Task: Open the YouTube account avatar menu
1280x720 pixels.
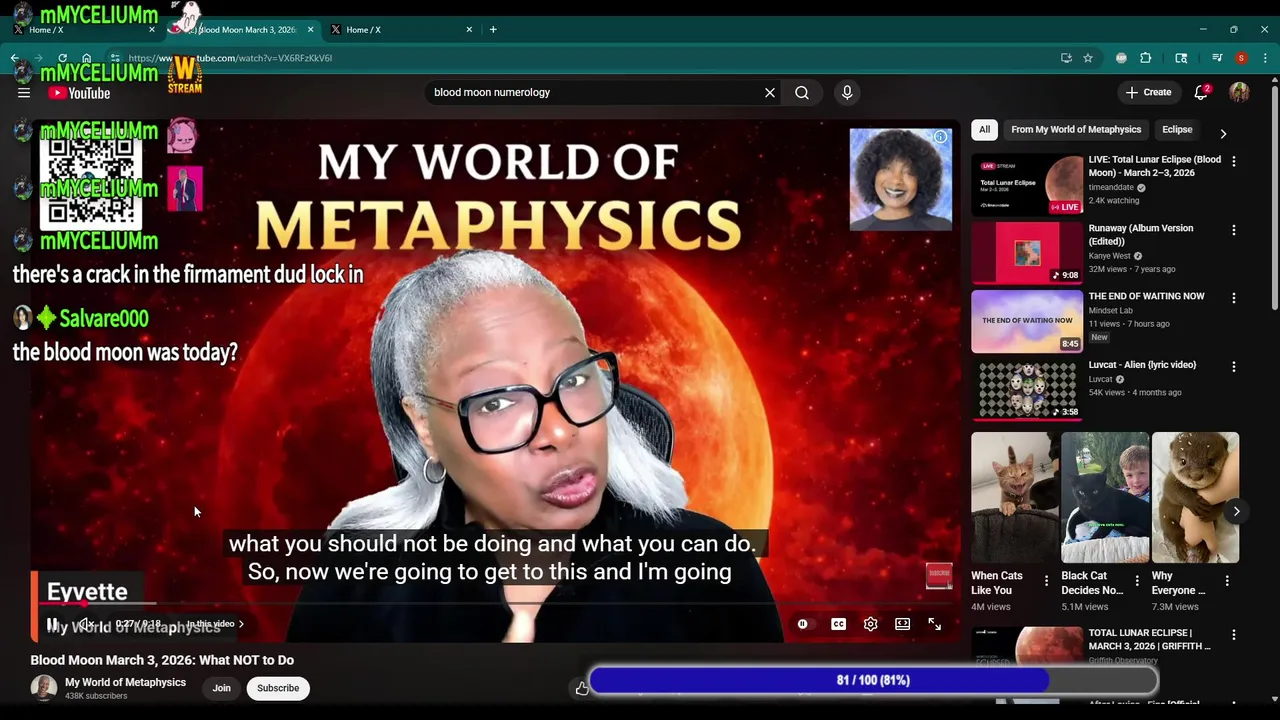Action: [1240, 92]
